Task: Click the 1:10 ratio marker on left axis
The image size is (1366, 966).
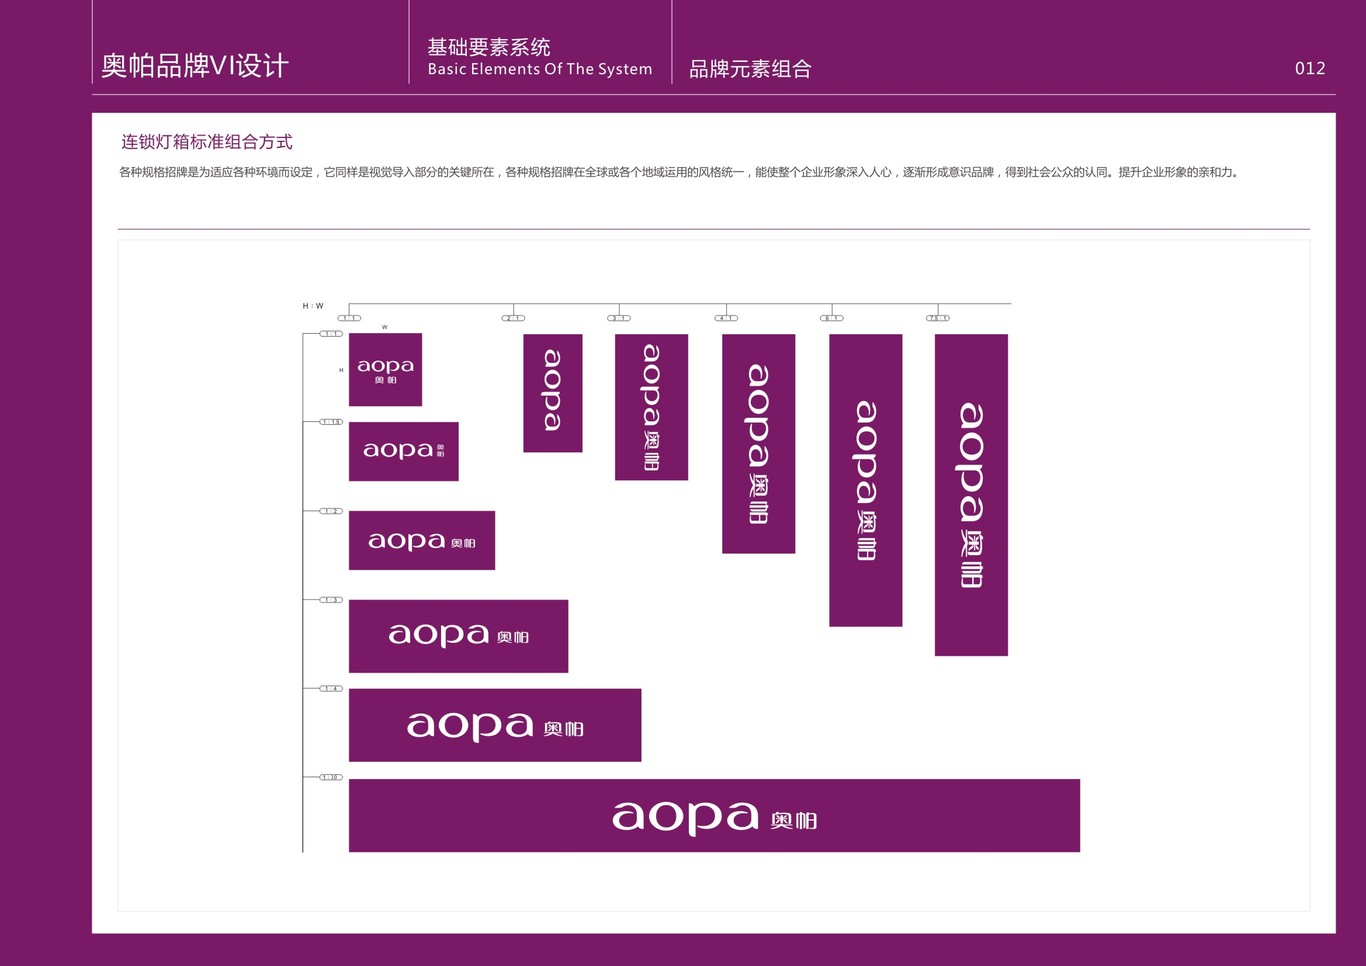Action: tap(331, 777)
